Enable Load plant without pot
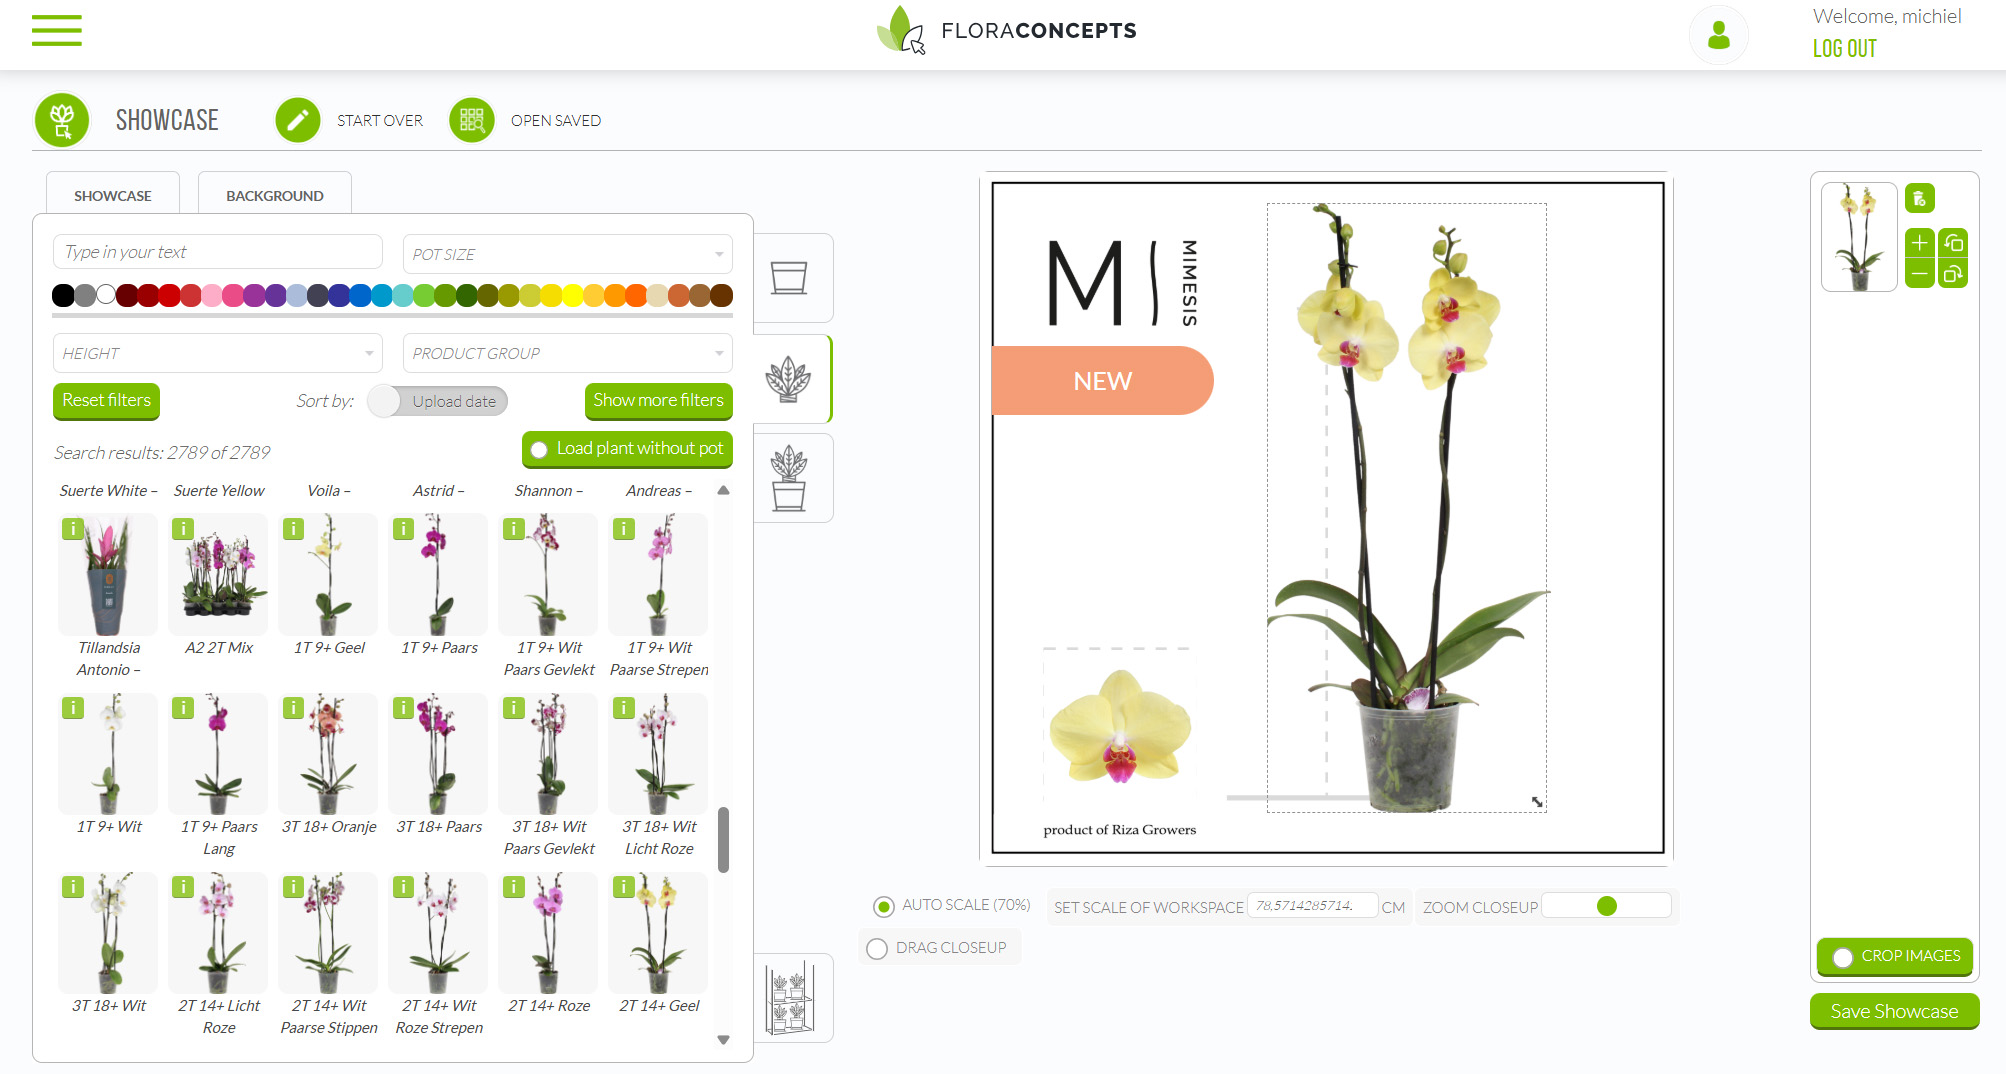This screenshot has width=2006, height=1074. coord(540,450)
